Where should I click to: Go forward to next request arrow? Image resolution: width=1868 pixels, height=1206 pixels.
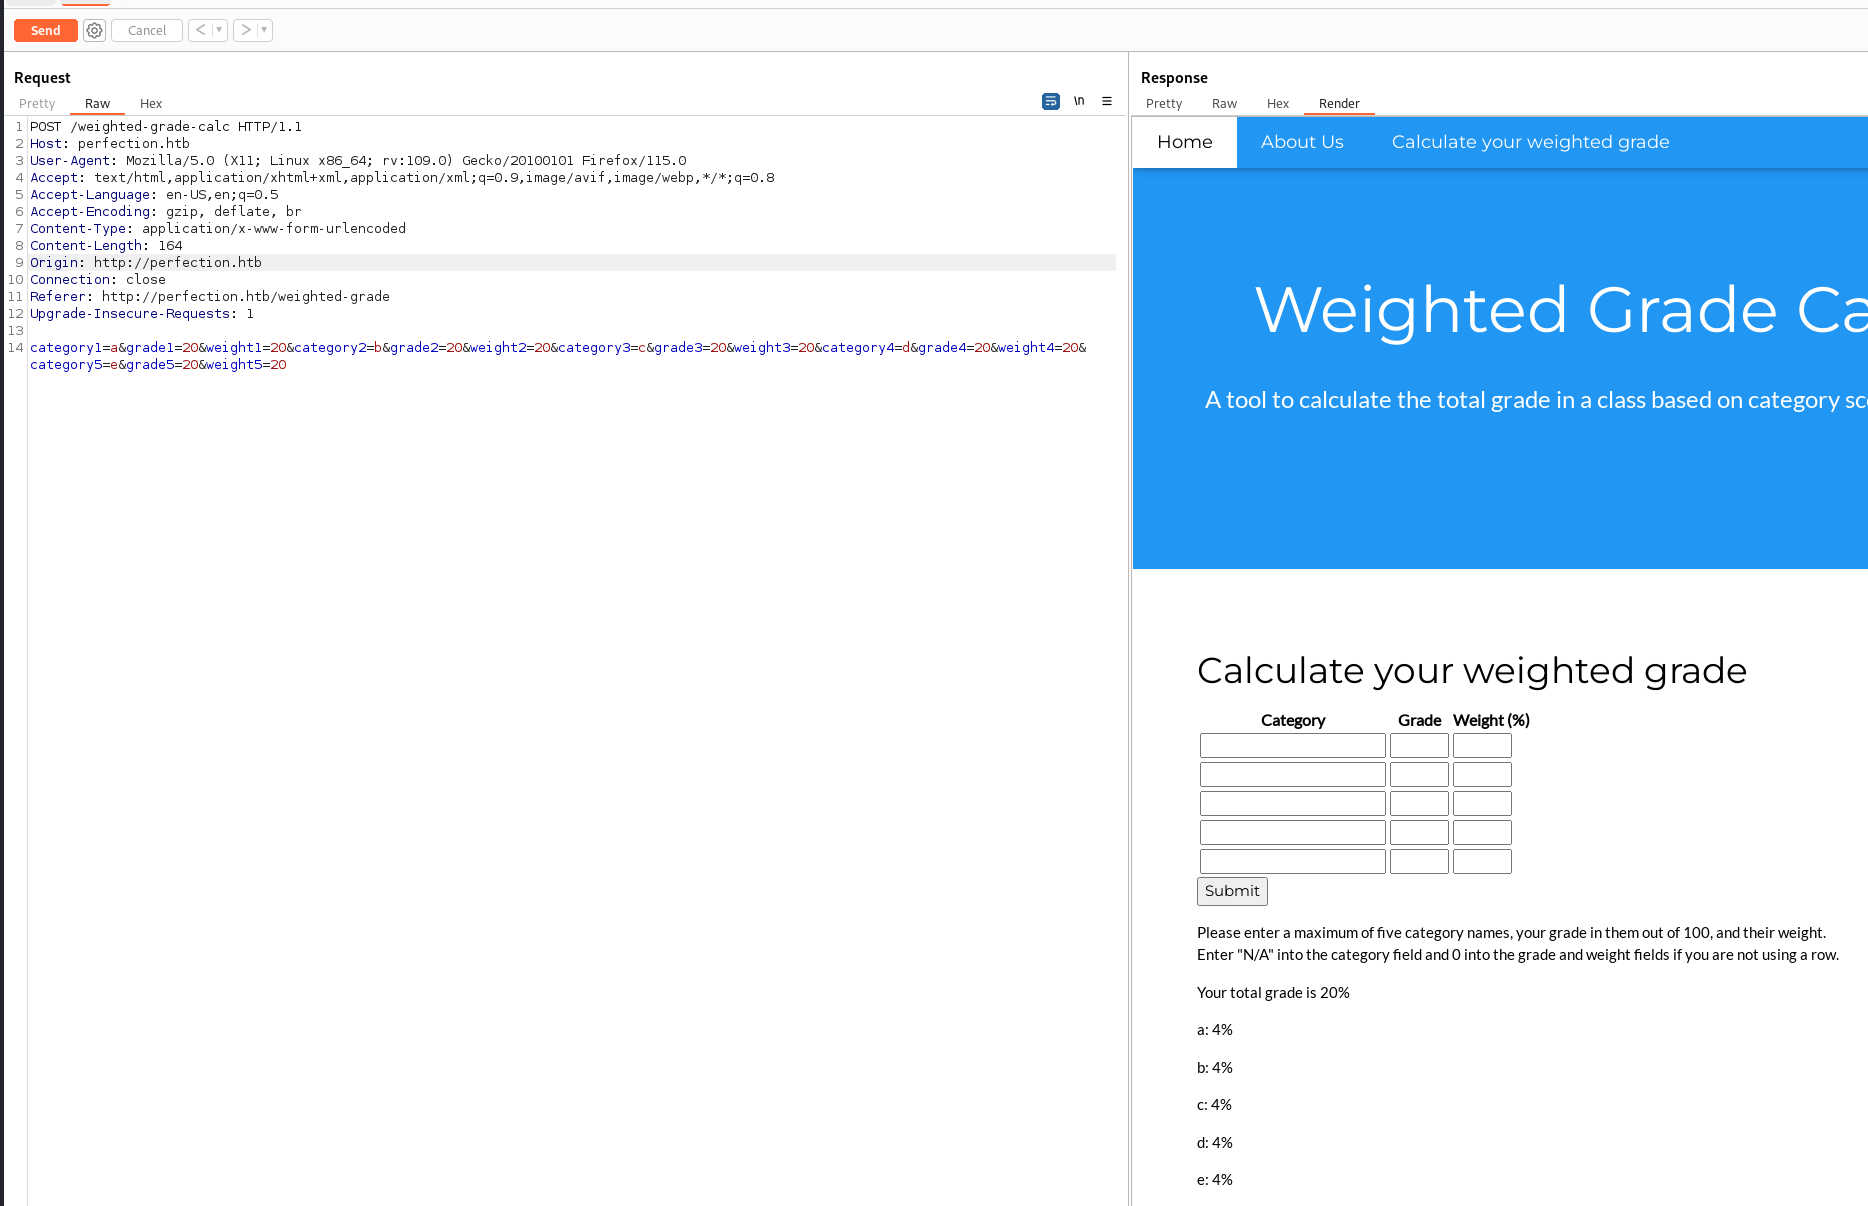pos(246,30)
